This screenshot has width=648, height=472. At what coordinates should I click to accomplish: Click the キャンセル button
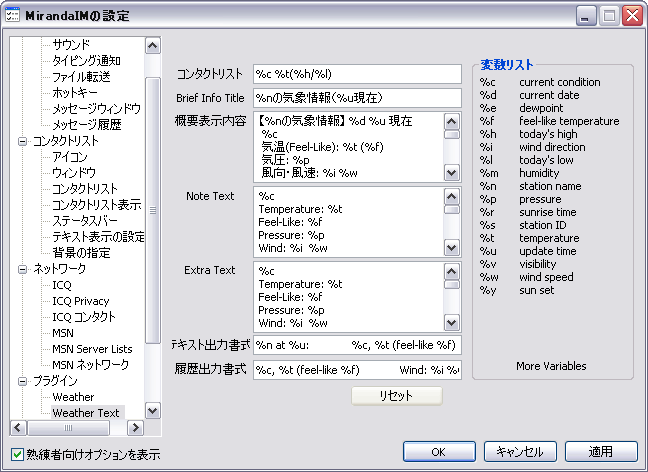coord(520,452)
